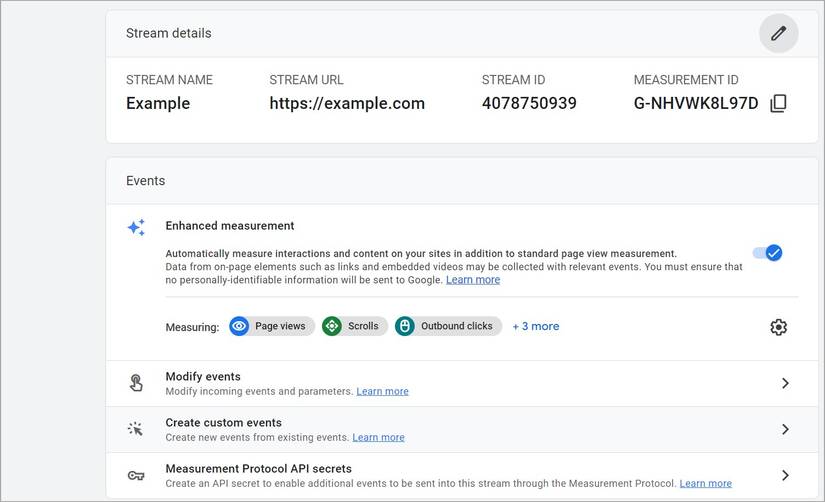Open Learn more link under Enhanced measurement

click(x=473, y=280)
